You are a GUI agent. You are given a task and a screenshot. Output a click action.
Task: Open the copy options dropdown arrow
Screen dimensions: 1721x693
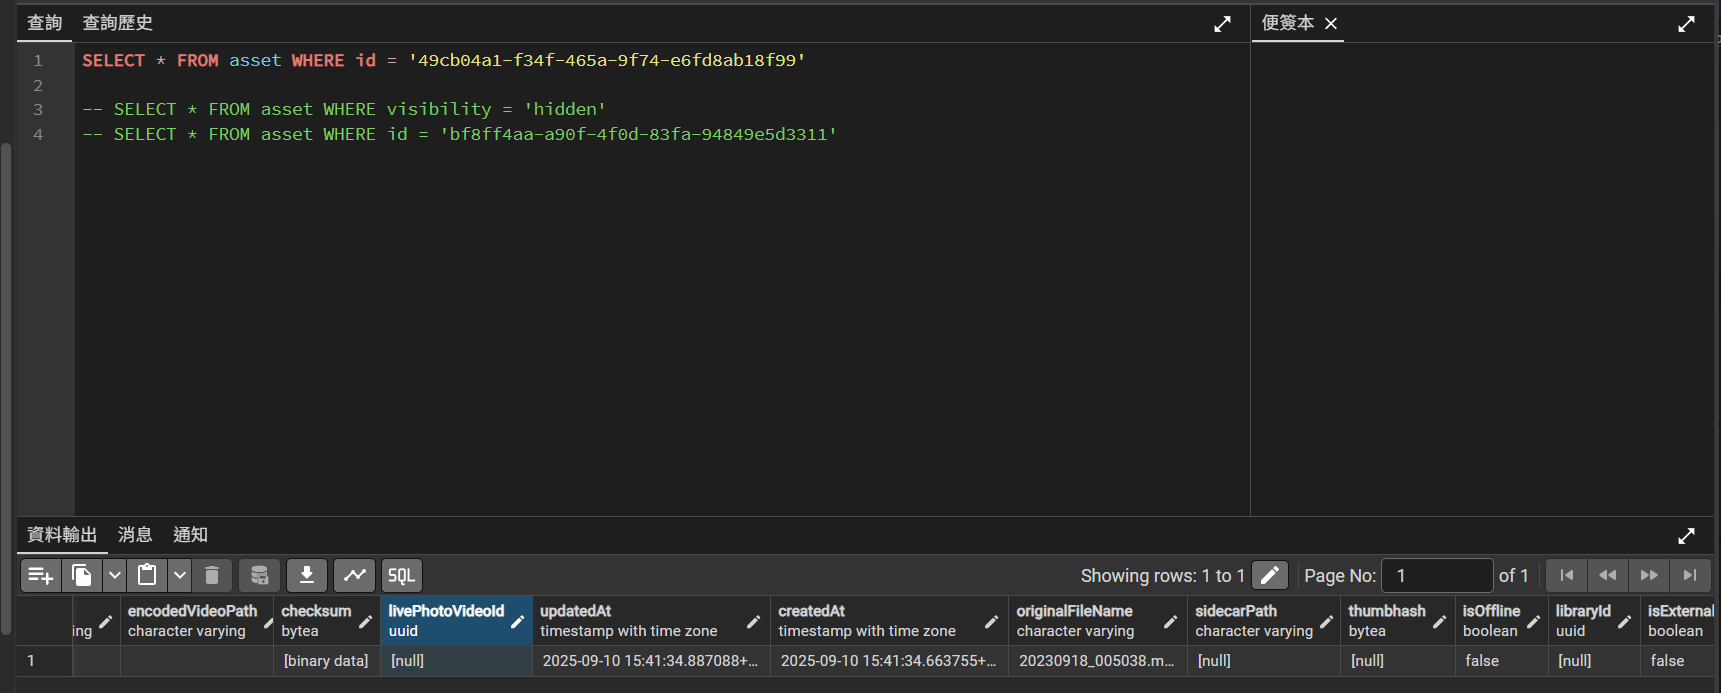click(x=115, y=575)
